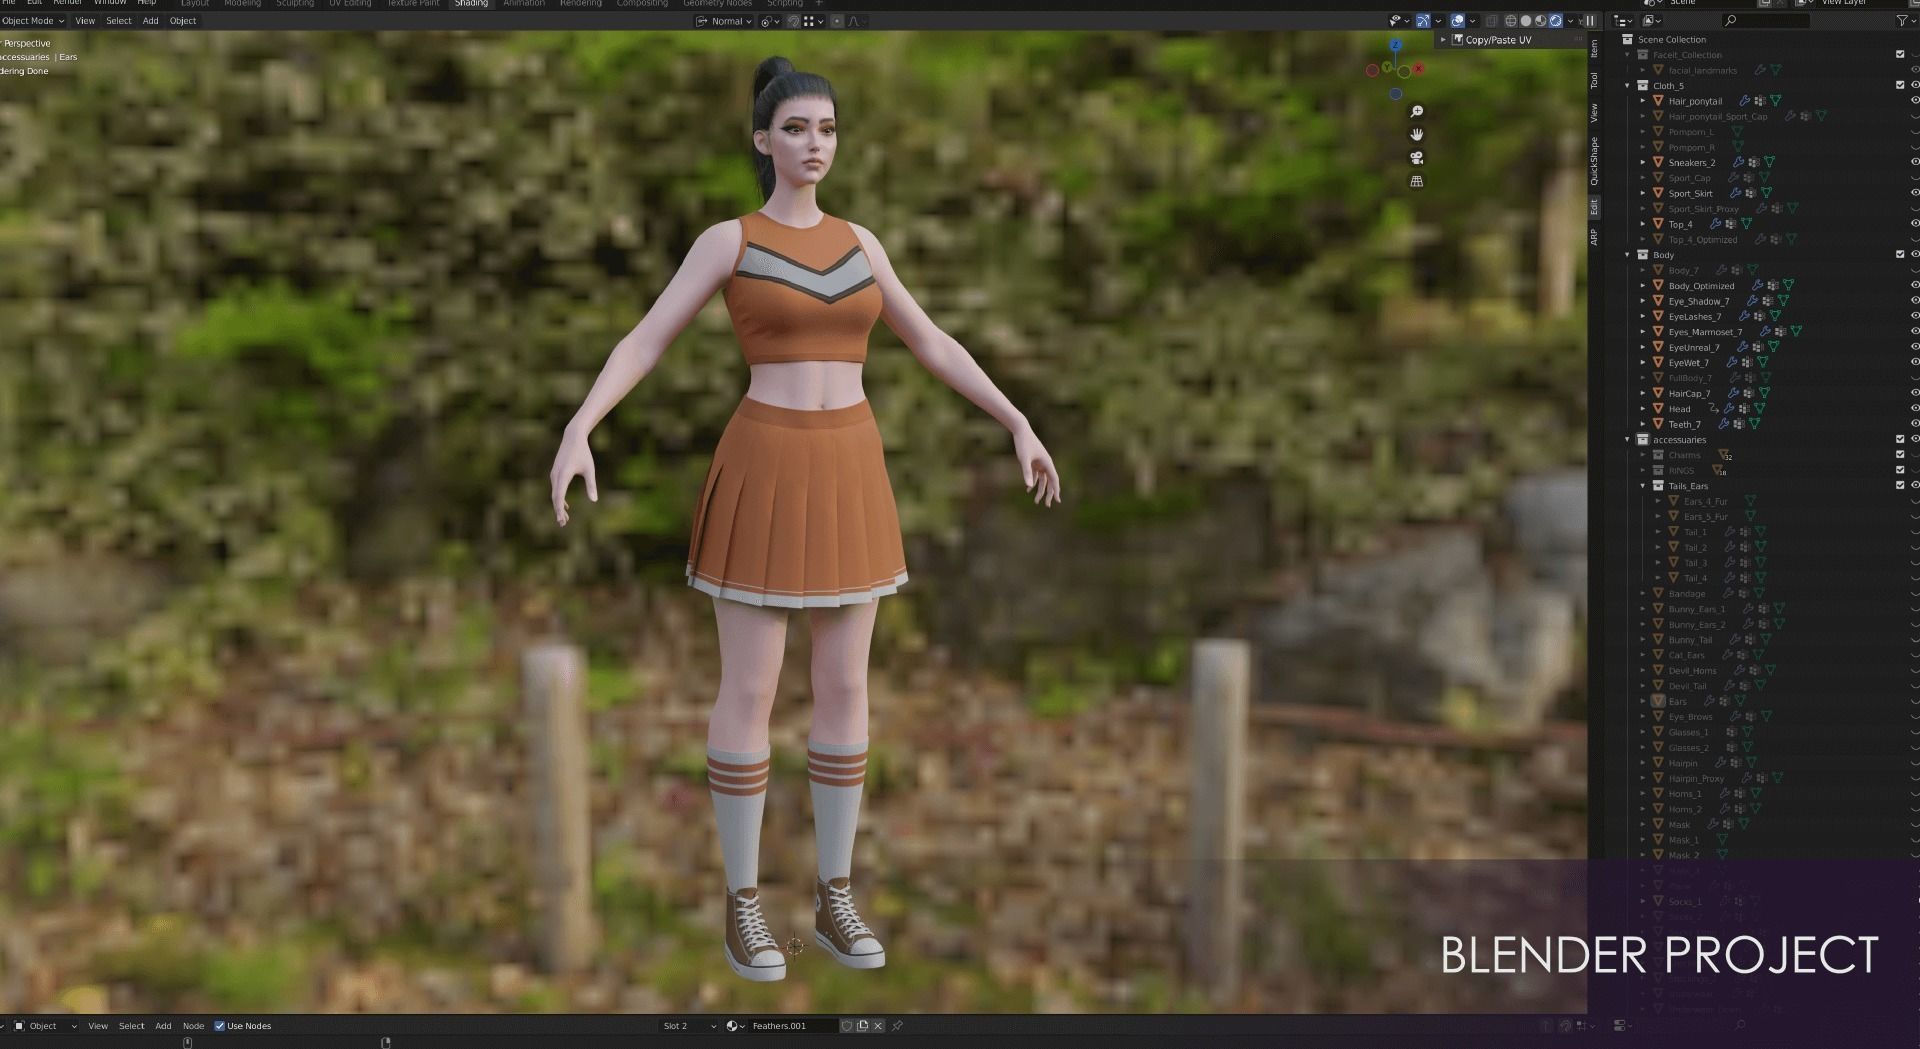Collapse the Cloth_5 collection

click(1628, 85)
